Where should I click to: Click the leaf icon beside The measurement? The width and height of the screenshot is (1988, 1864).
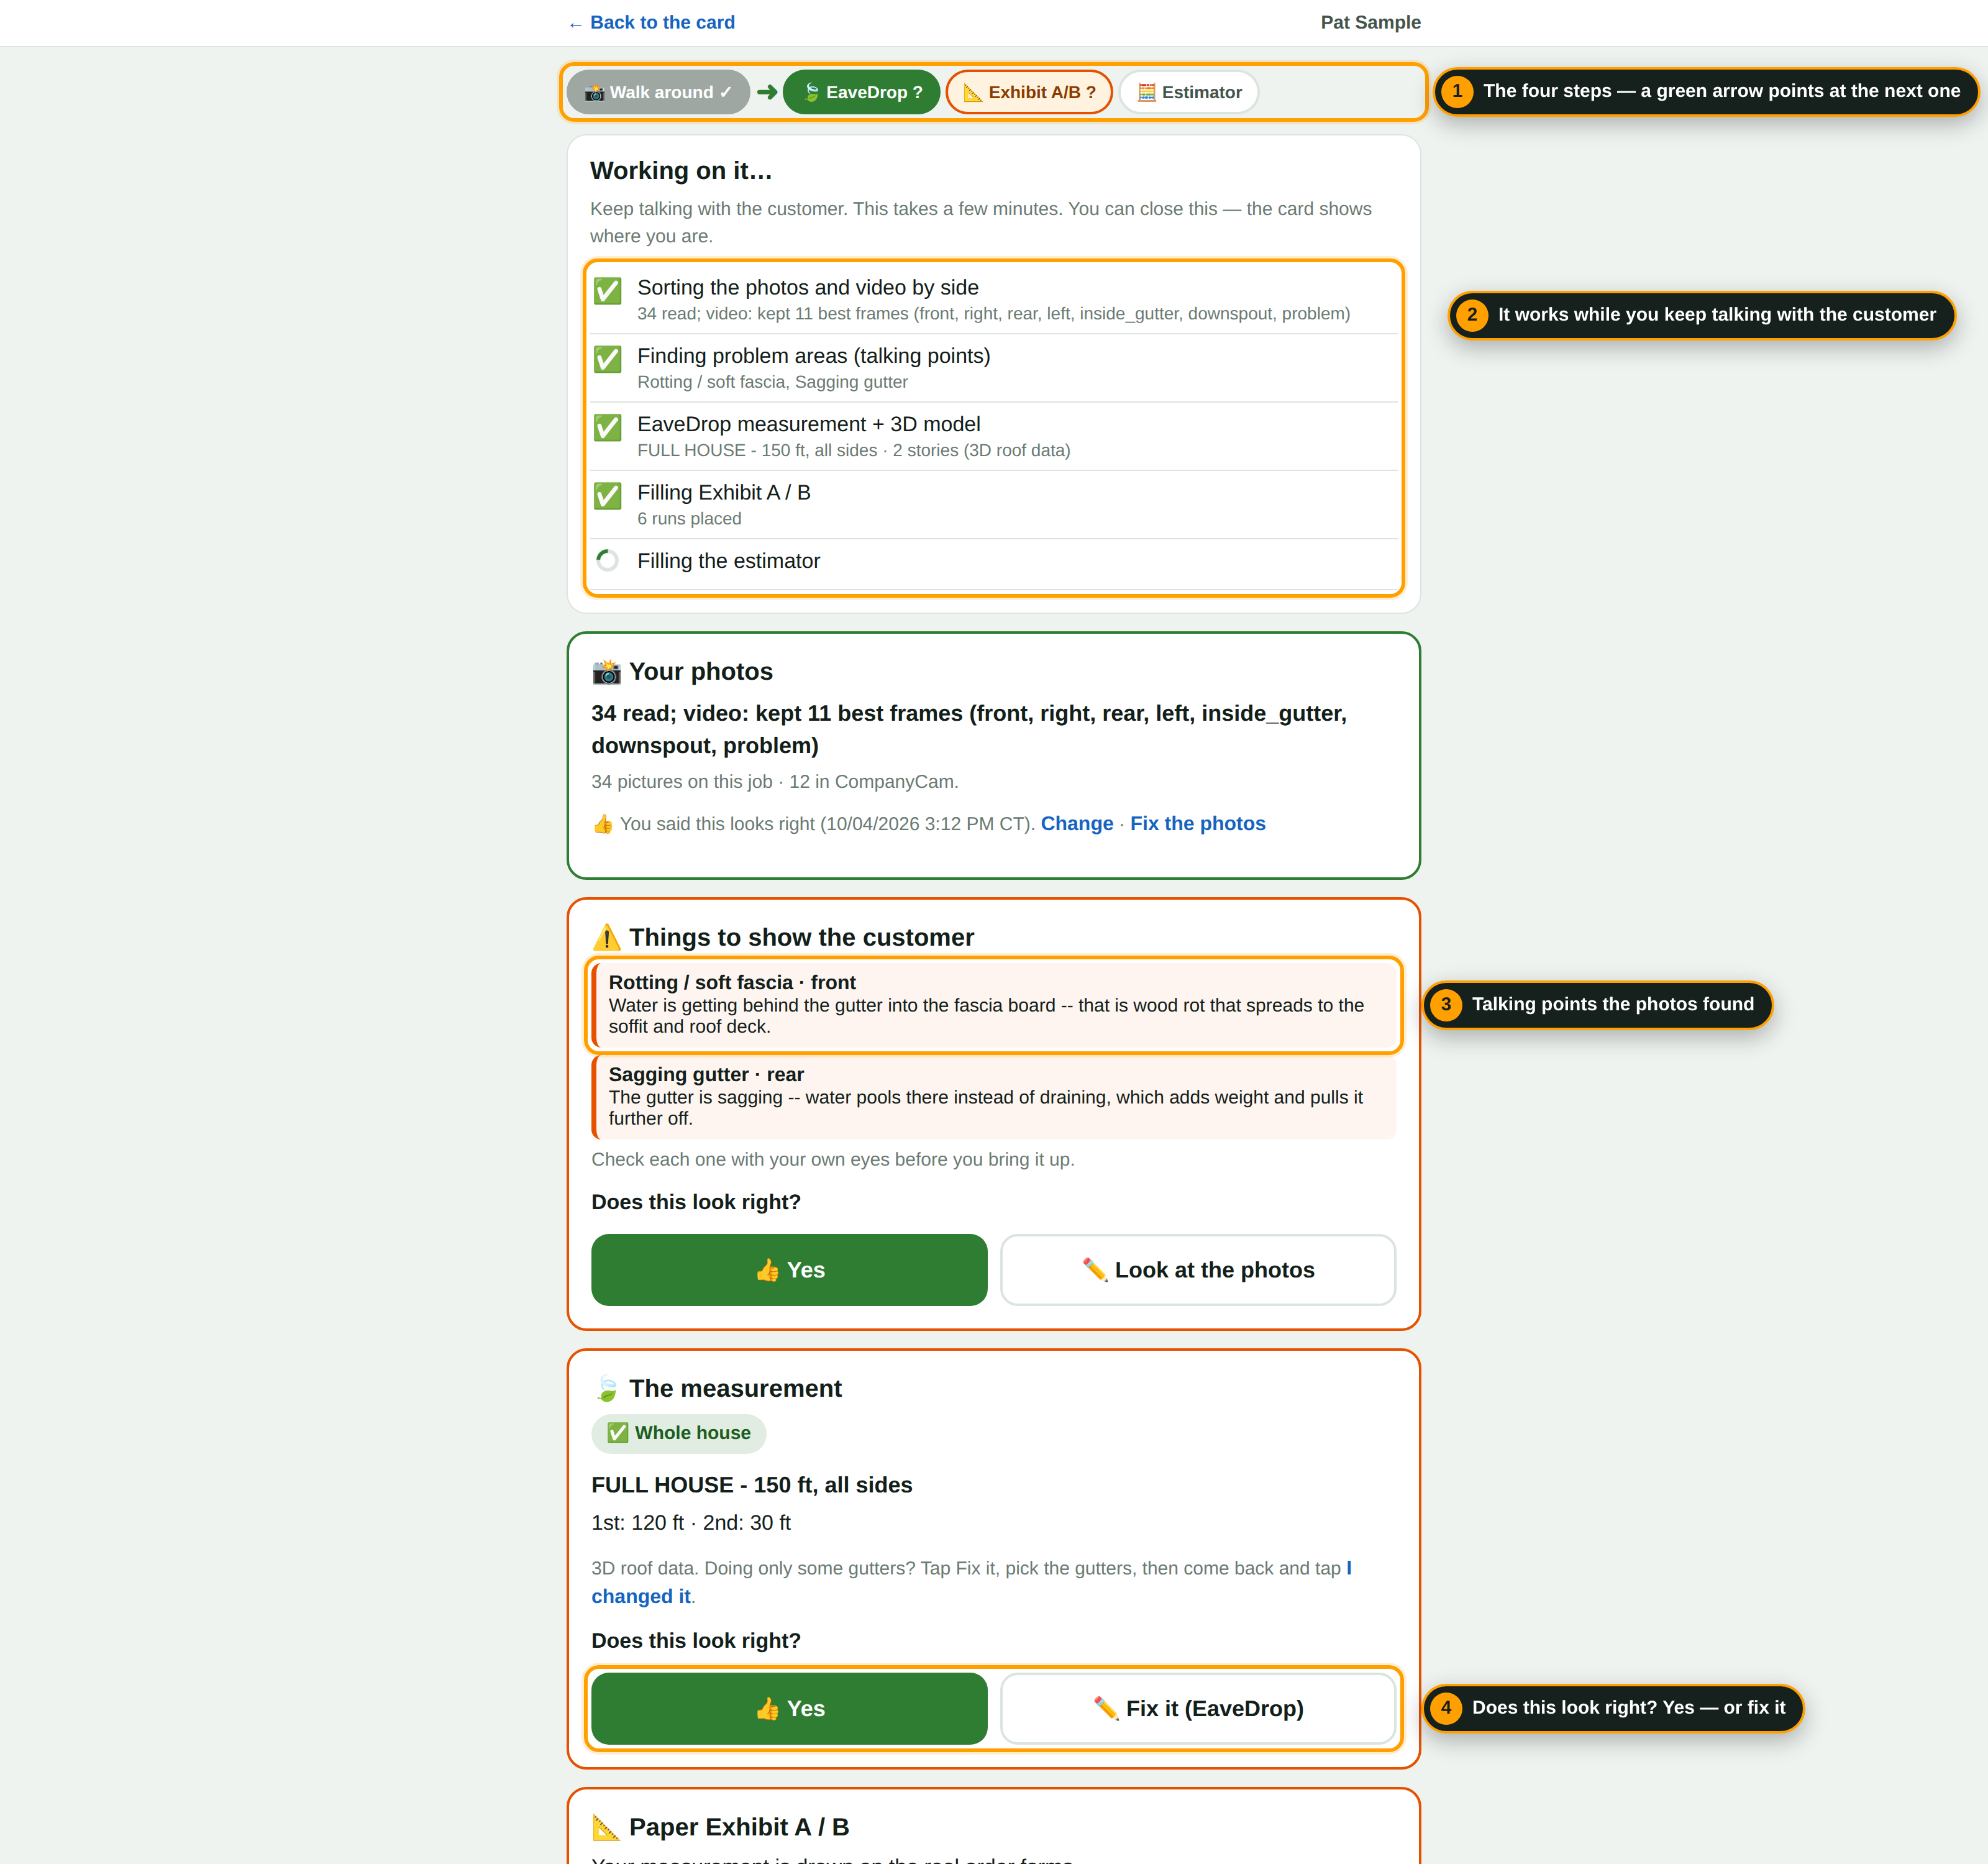pos(606,1389)
